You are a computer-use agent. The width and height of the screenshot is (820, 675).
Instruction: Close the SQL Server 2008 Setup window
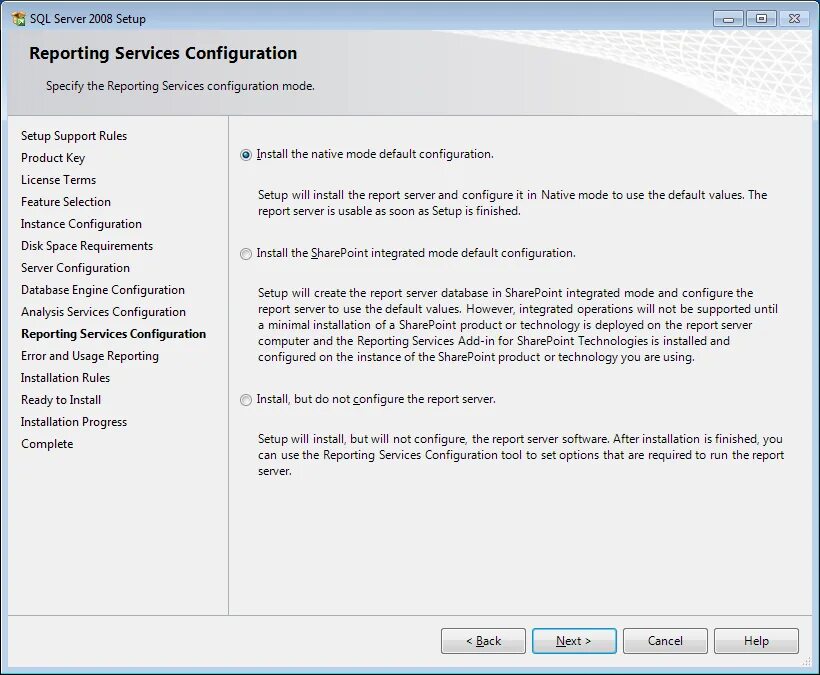coord(794,19)
